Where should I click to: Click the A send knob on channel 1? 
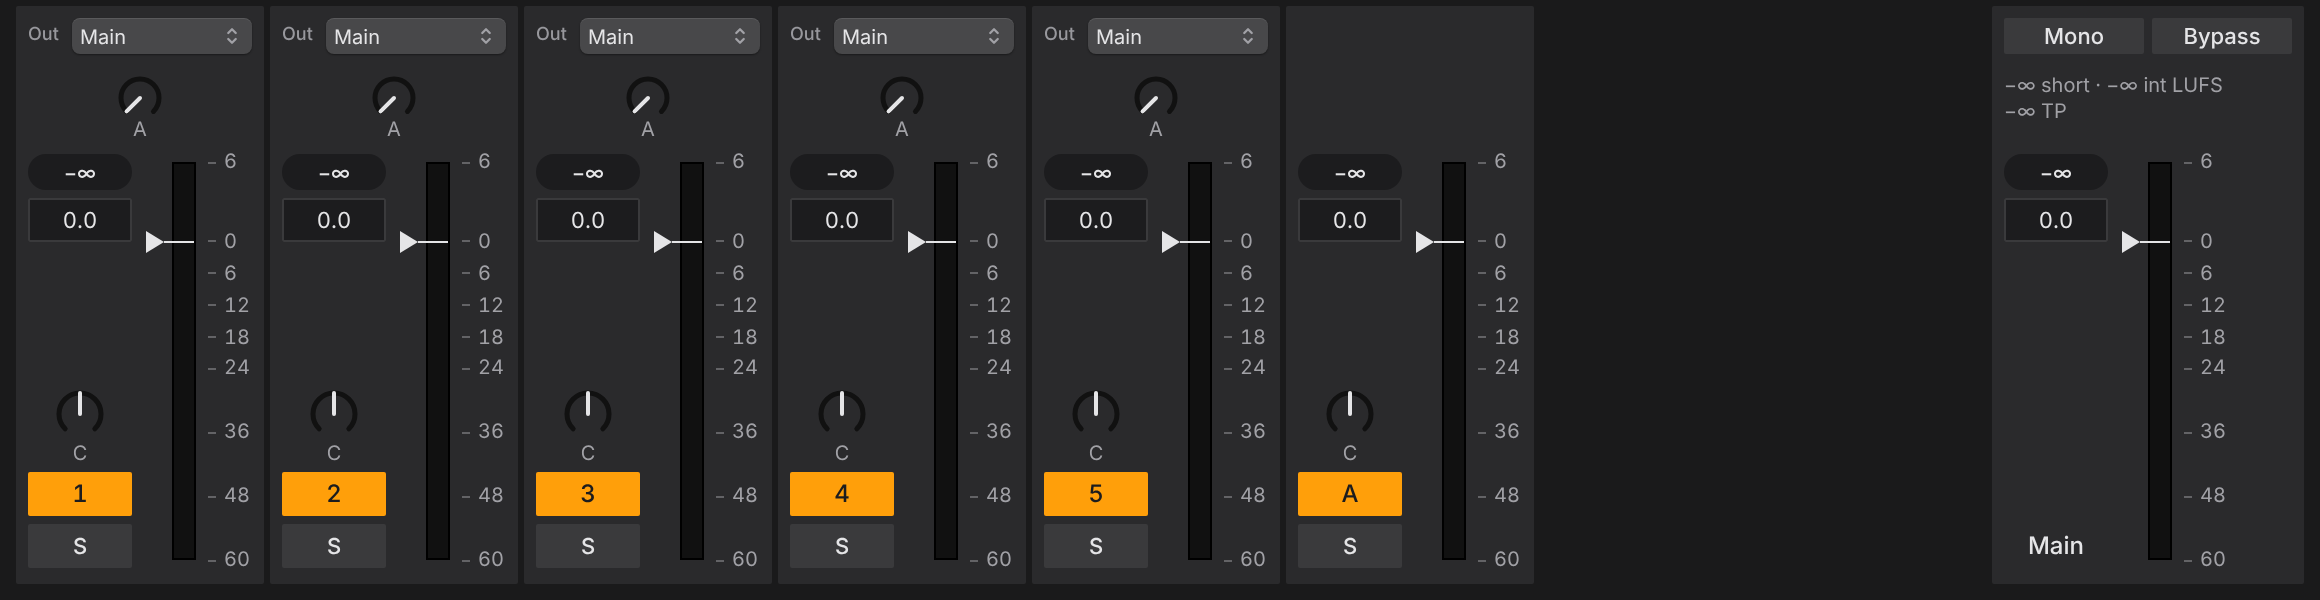tap(140, 98)
